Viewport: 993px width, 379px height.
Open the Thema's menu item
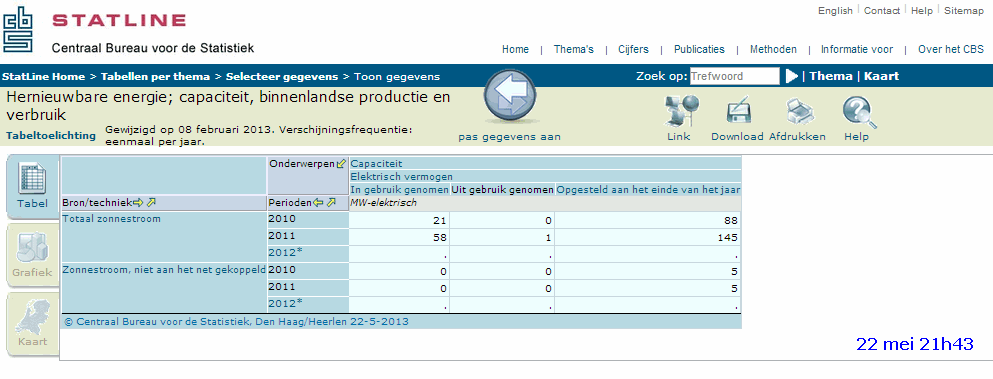pos(574,49)
